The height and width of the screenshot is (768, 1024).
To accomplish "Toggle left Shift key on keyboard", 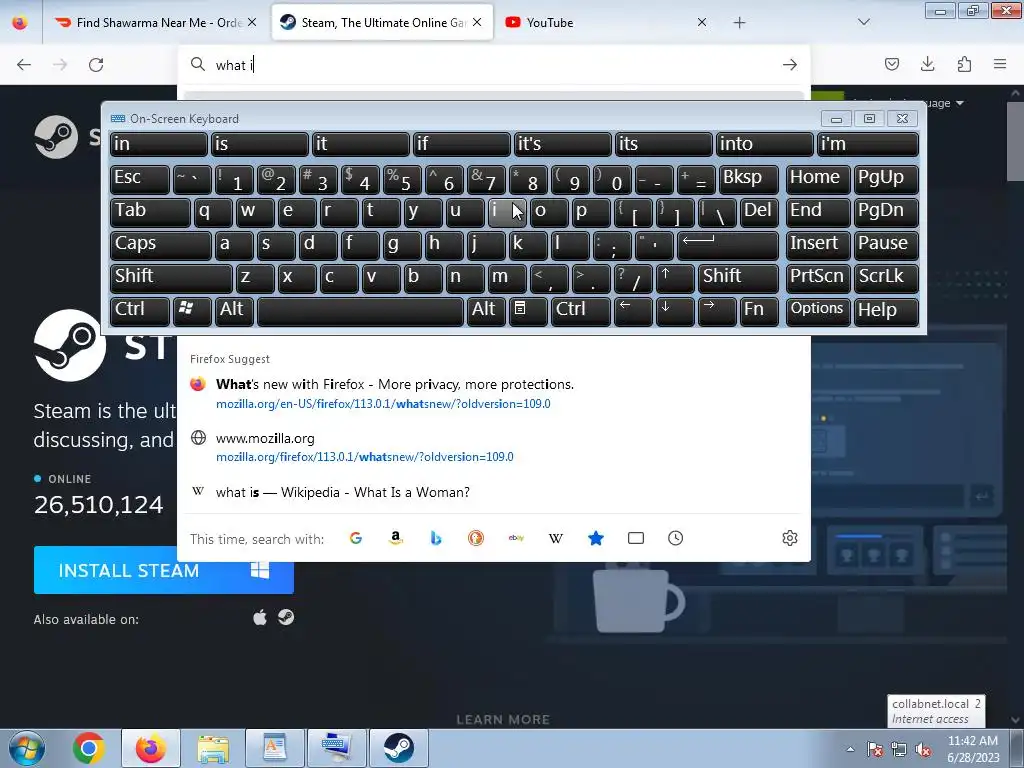I will tap(171, 278).
